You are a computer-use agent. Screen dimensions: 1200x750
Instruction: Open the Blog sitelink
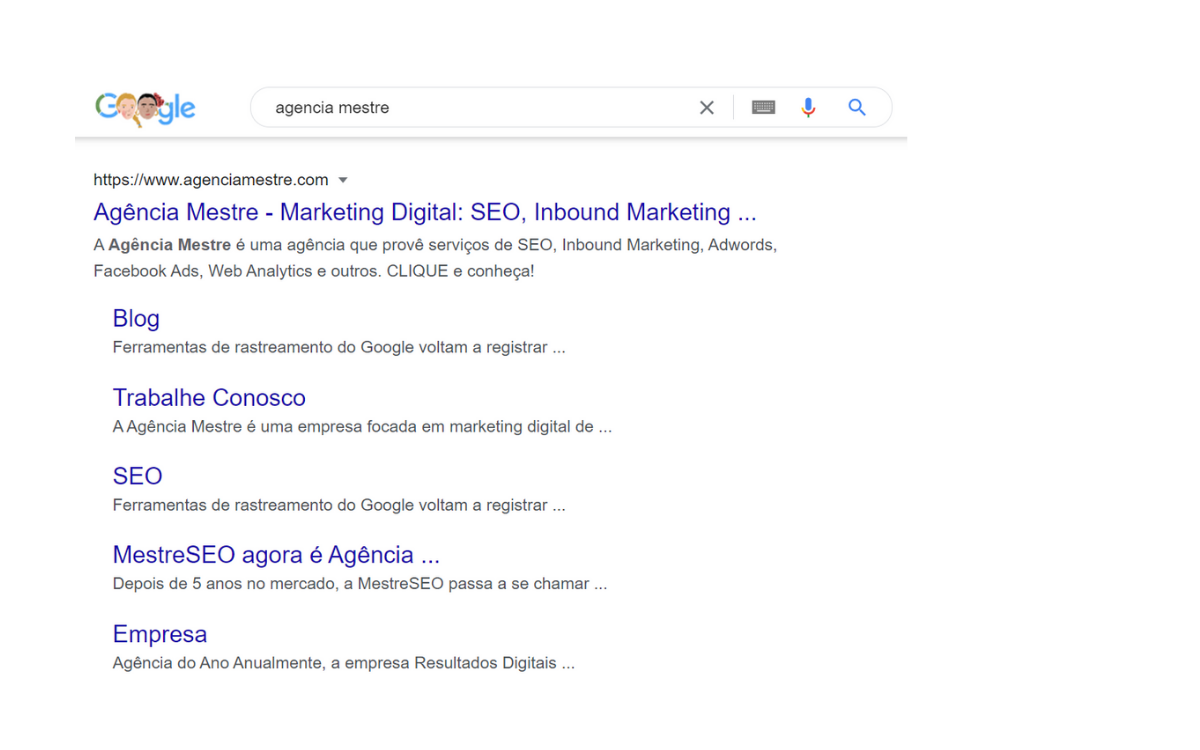[136, 318]
